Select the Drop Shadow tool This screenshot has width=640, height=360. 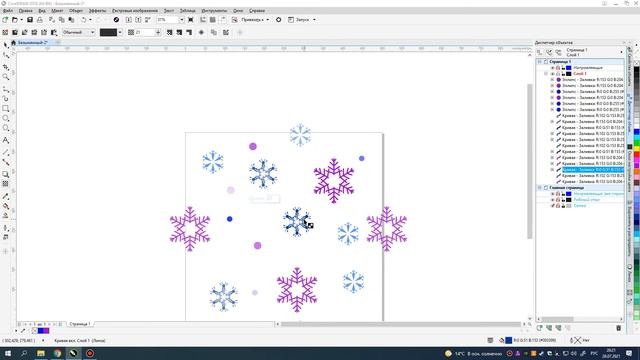[x=5, y=174]
